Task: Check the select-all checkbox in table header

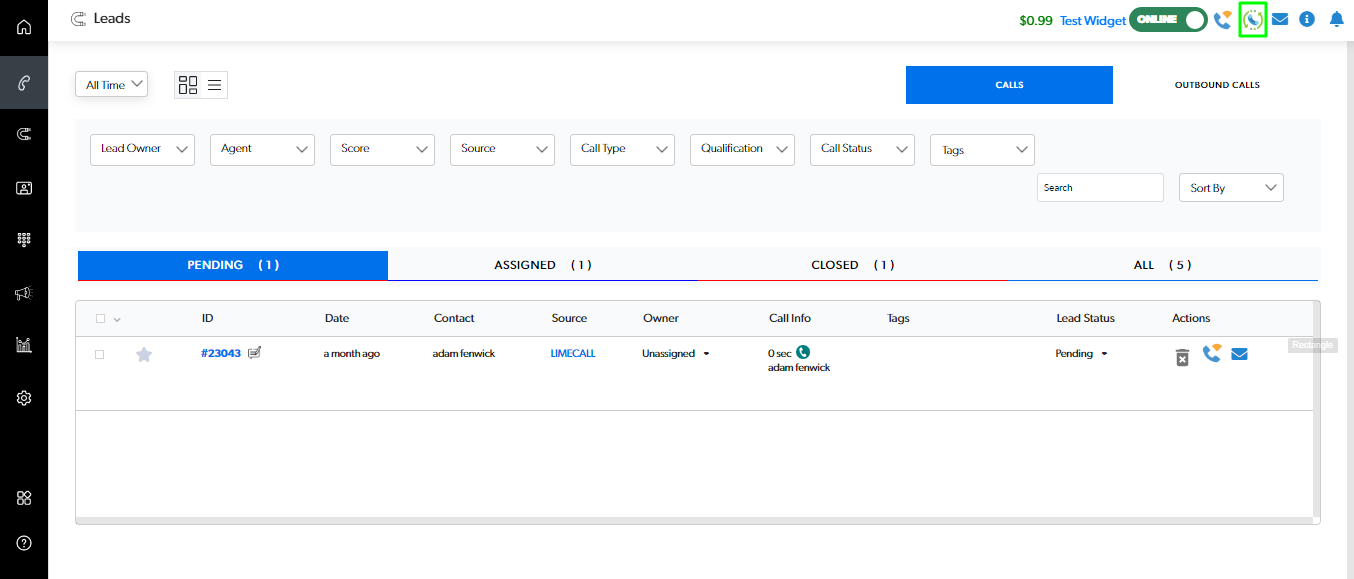Action: (x=100, y=319)
